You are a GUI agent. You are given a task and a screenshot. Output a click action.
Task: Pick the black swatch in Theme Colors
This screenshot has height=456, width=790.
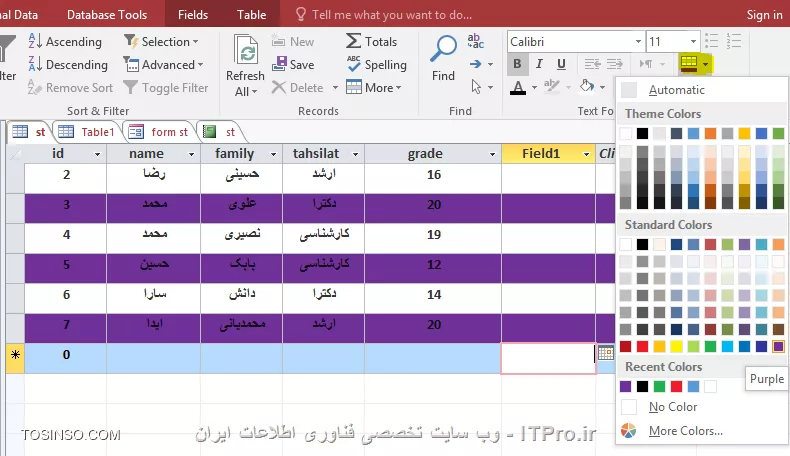(642, 133)
